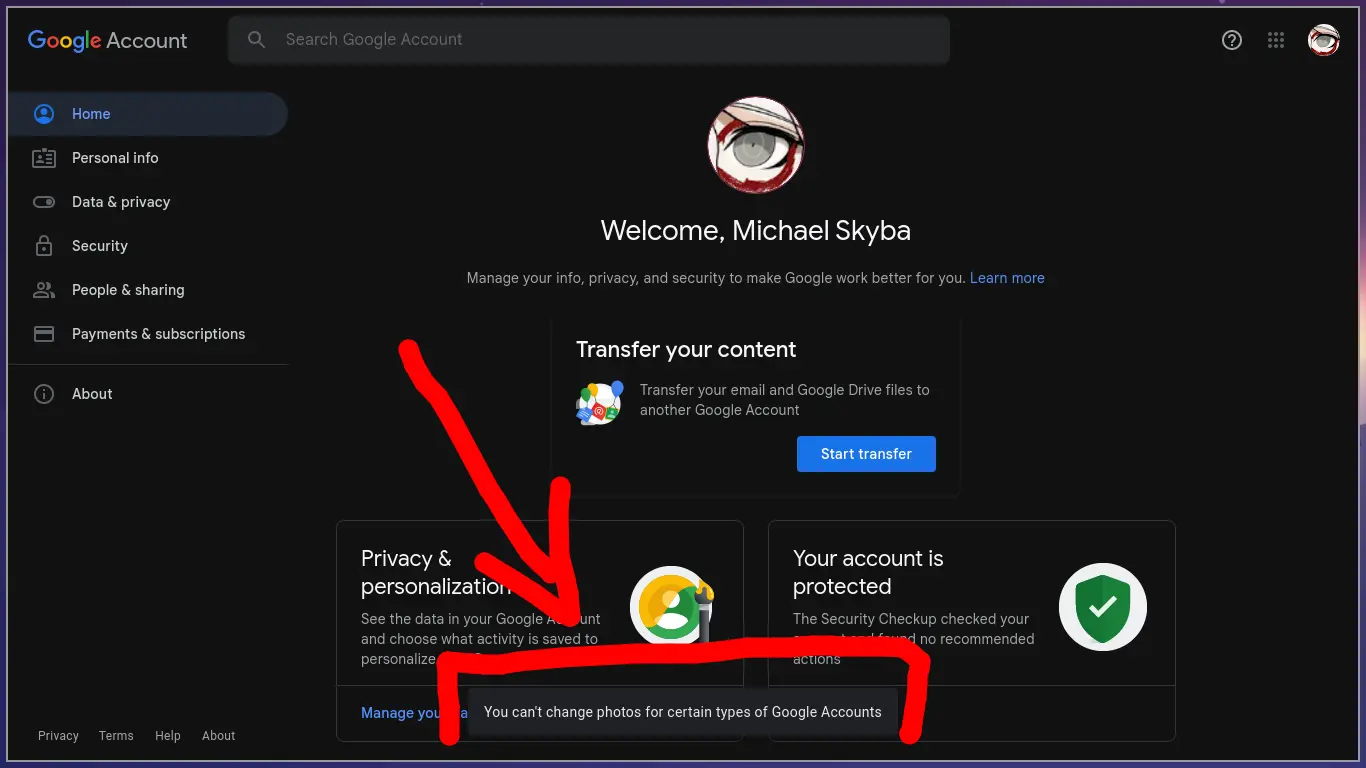Open Data & privacy section
This screenshot has height=768, width=1366.
point(148,202)
